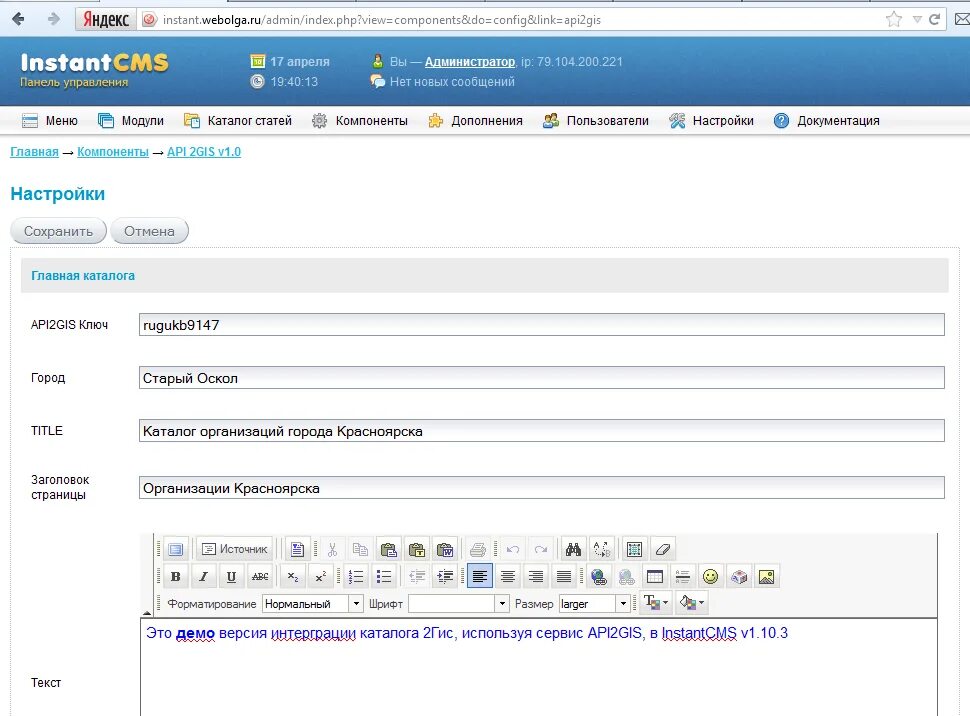Follow the Главная breadcrumb link
This screenshot has height=716, width=970.
(34, 152)
